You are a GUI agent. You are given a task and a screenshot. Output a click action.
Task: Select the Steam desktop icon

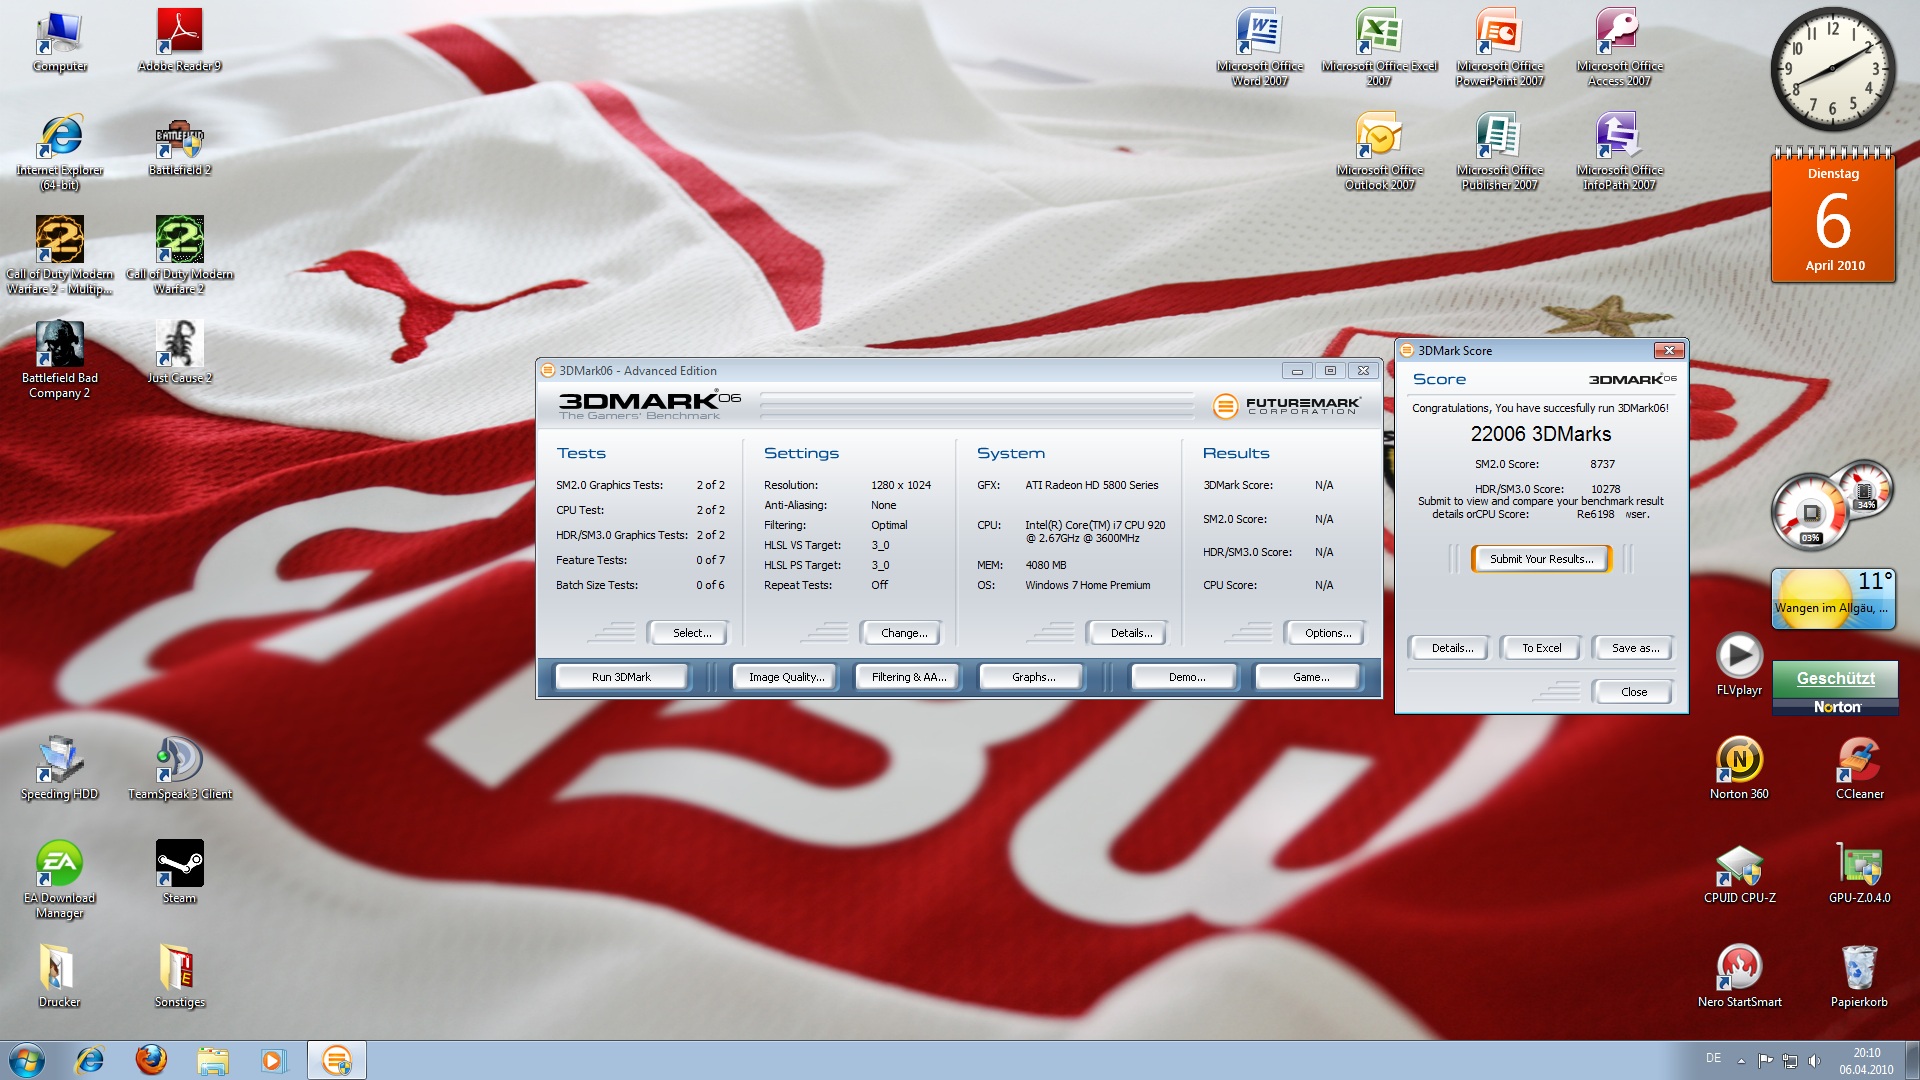[x=180, y=873]
